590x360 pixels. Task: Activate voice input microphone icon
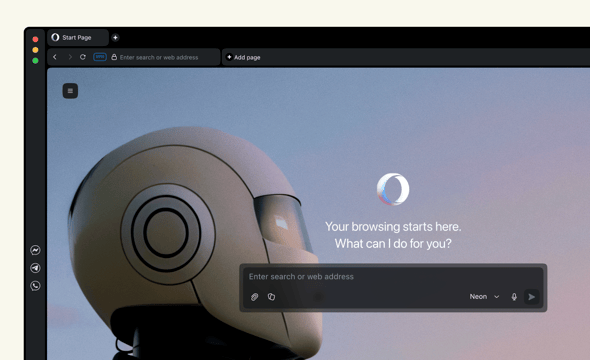pos(514,297)
